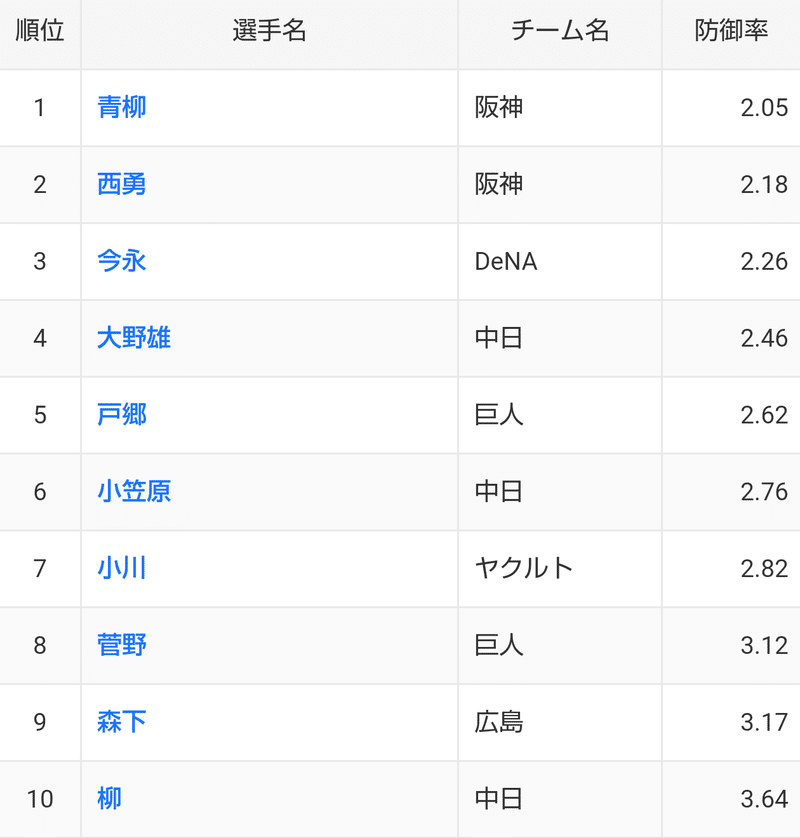Click the 順位 column header

tap(40, 30)
